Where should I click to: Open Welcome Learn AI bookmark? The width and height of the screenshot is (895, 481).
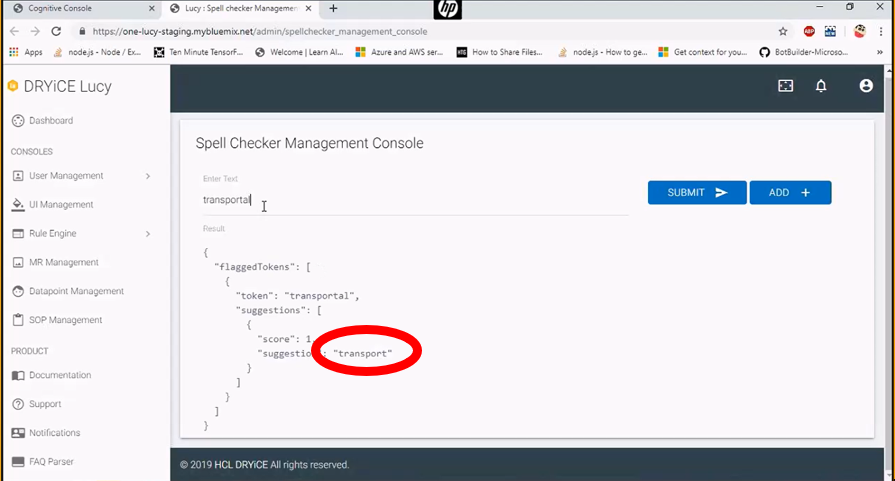click(299, 52)
